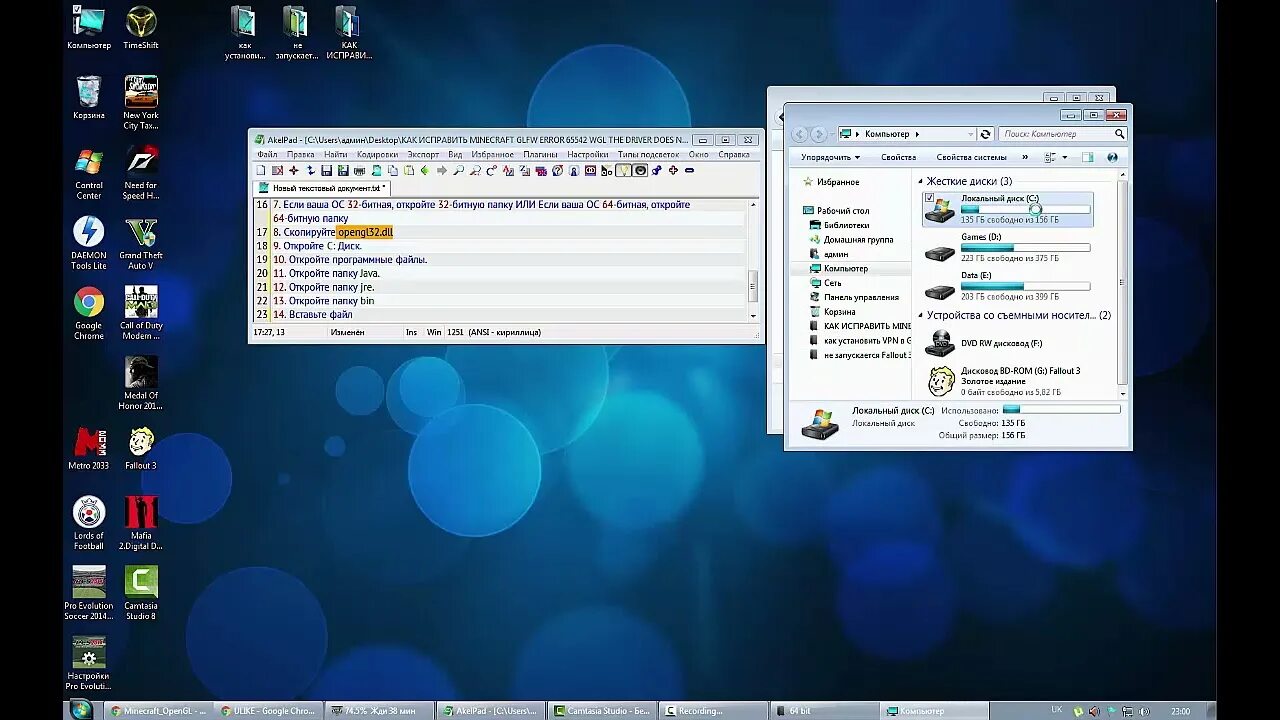The height and width of the screenshot is (720, 1280).
Task: Click the AkelPad vertical scrollbar
Action: (x=753, y=259)
